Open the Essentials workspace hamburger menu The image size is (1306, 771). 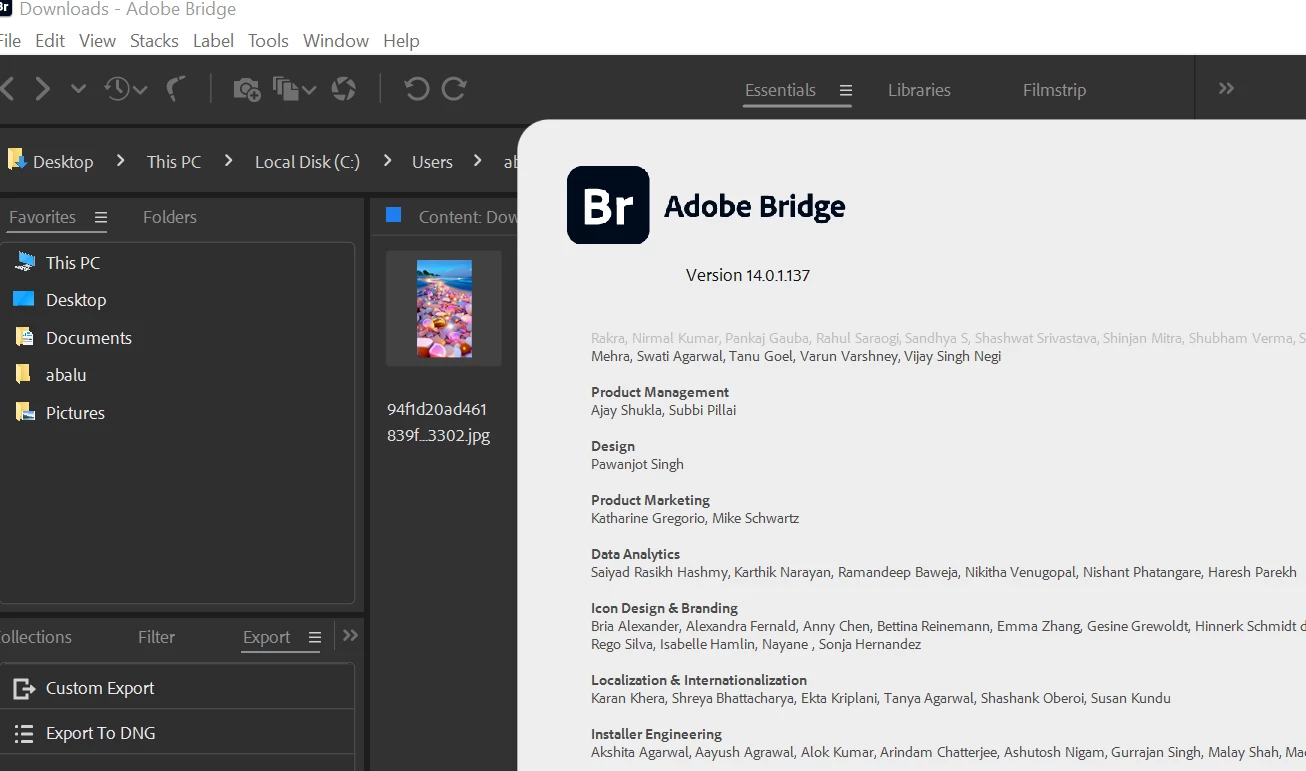[846, 90]
